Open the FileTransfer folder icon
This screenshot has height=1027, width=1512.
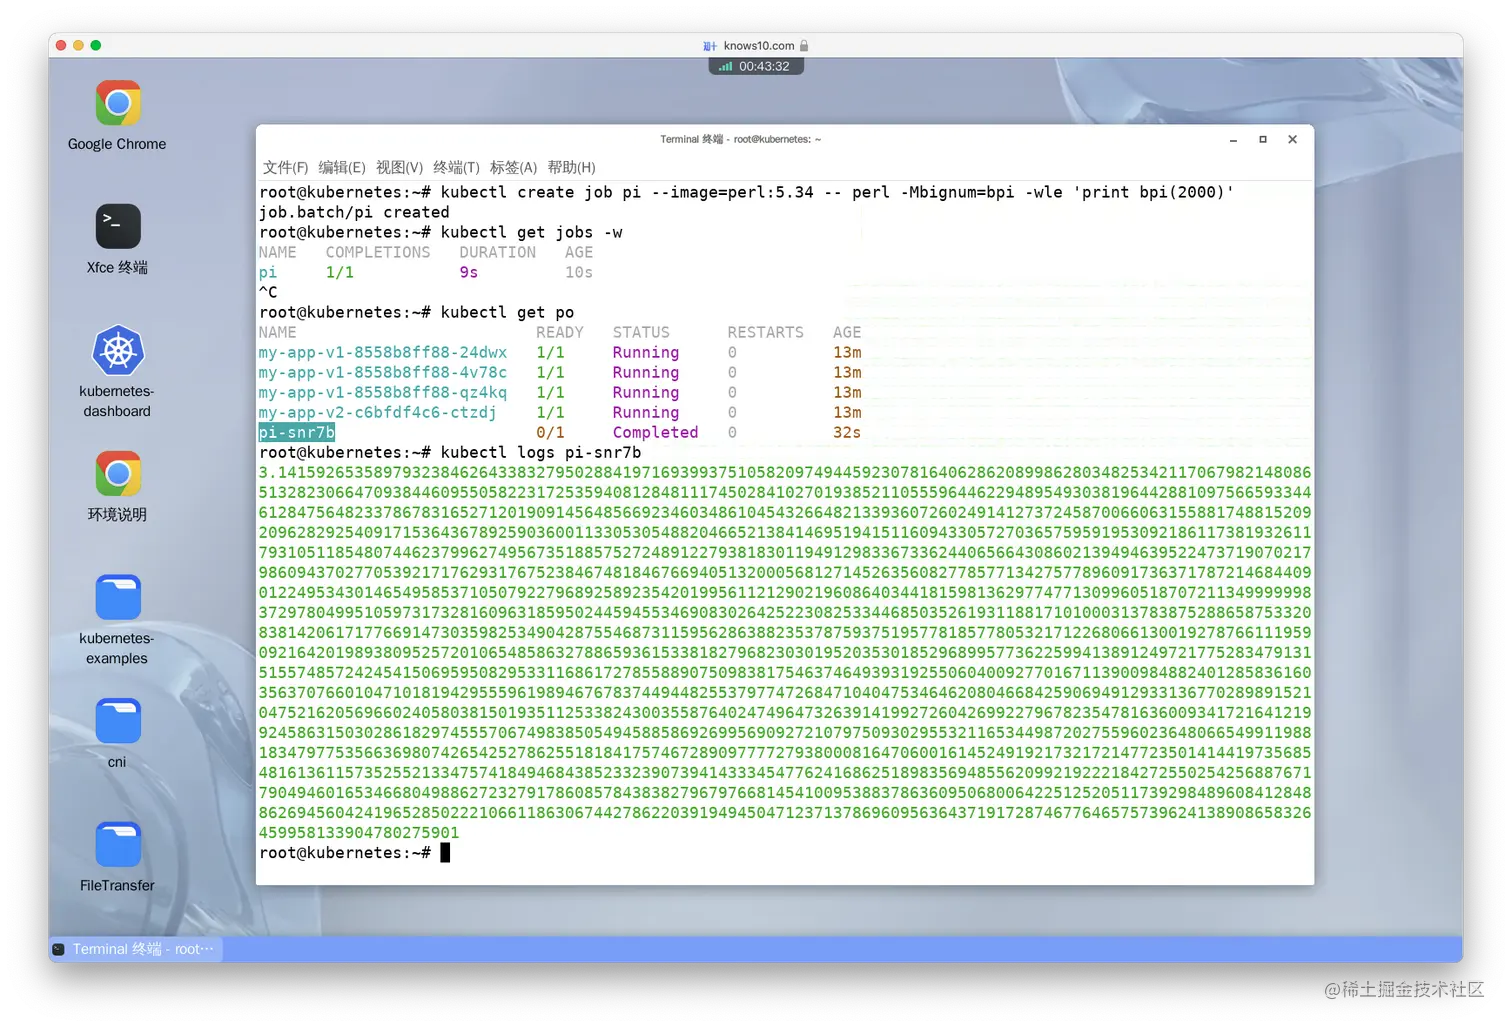pyautogui.click(x=118, y=845)
